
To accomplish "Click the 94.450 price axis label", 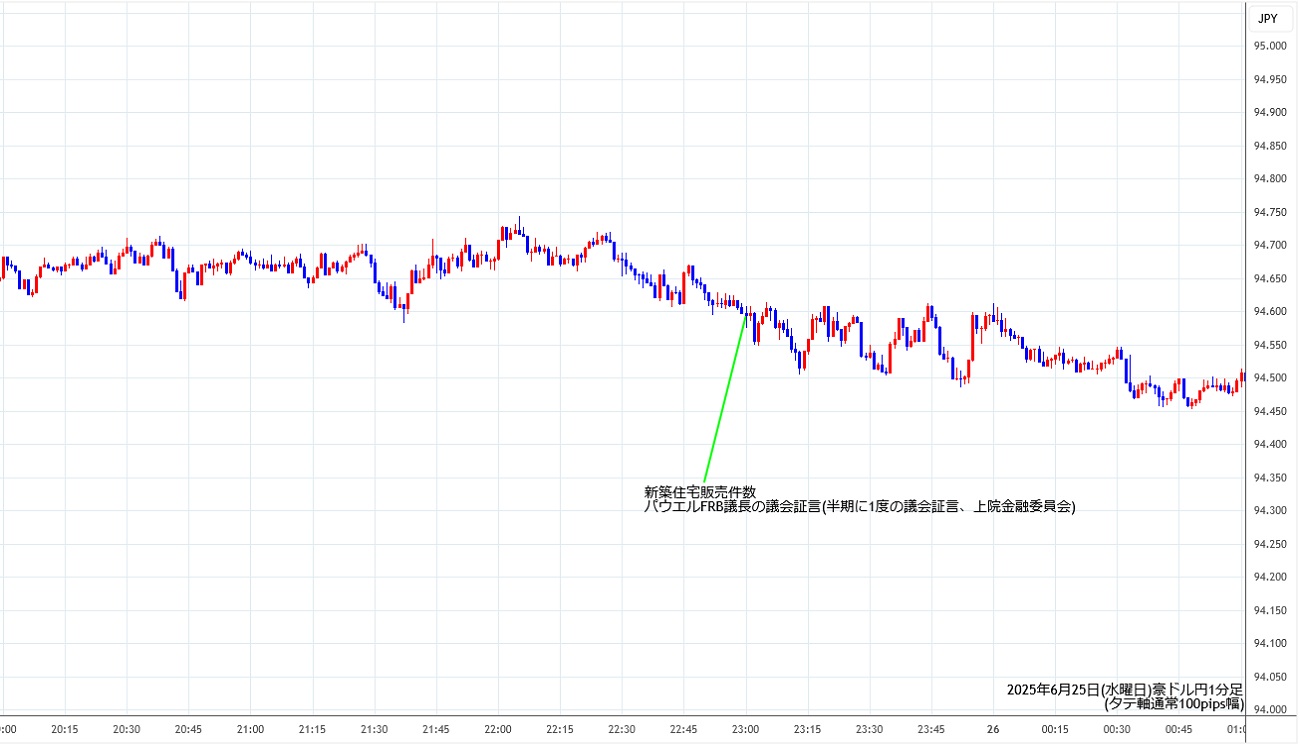I will [1271, 411].
